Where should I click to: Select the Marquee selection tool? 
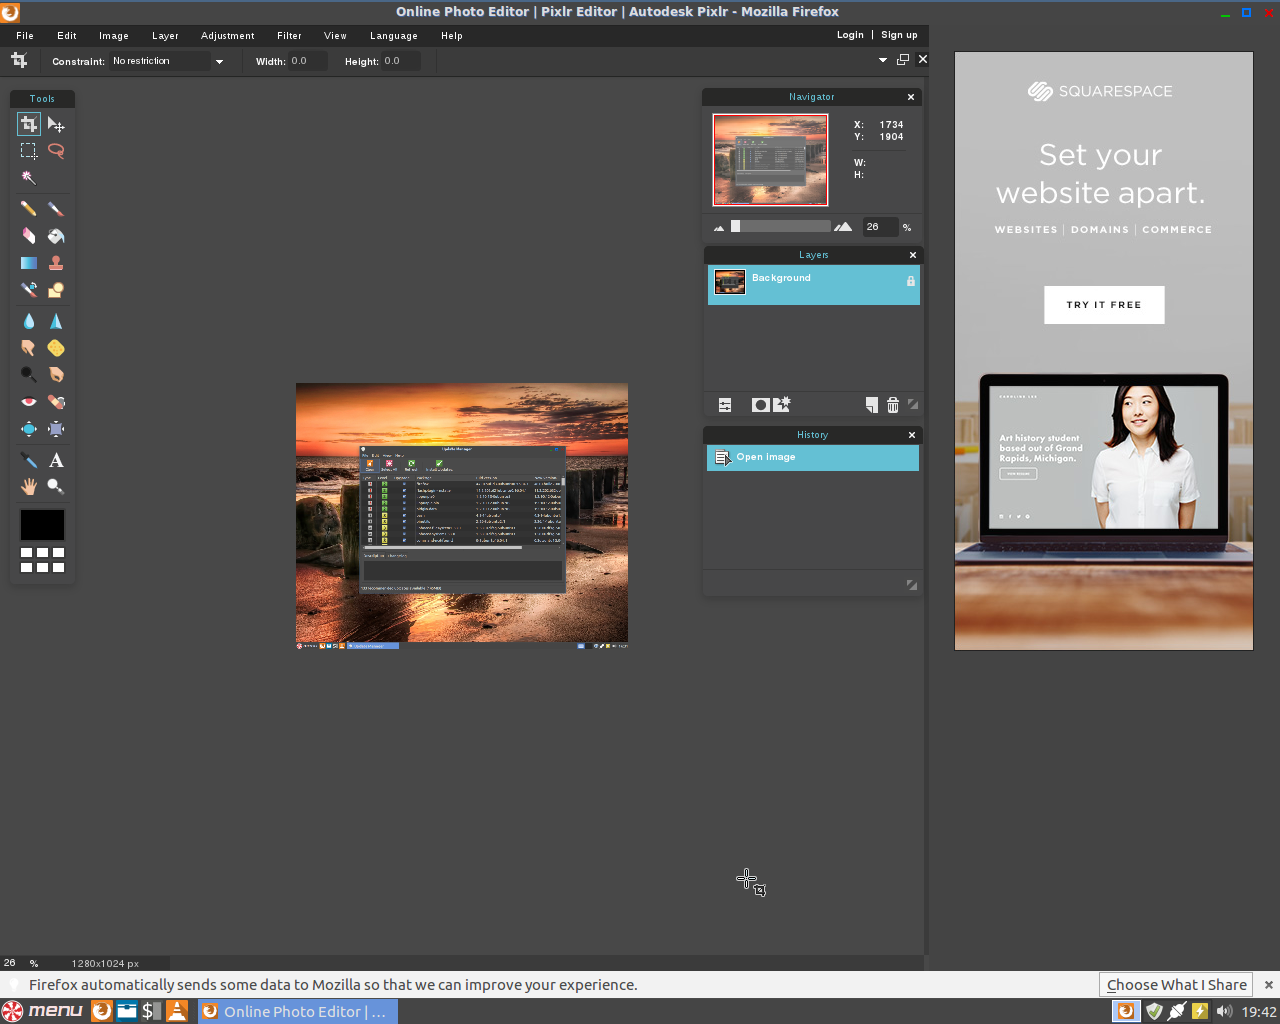29,151
